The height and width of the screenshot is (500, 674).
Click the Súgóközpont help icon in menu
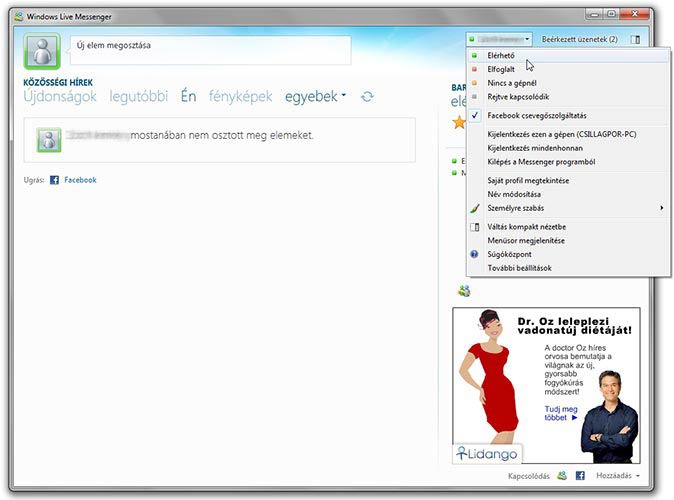474,254
